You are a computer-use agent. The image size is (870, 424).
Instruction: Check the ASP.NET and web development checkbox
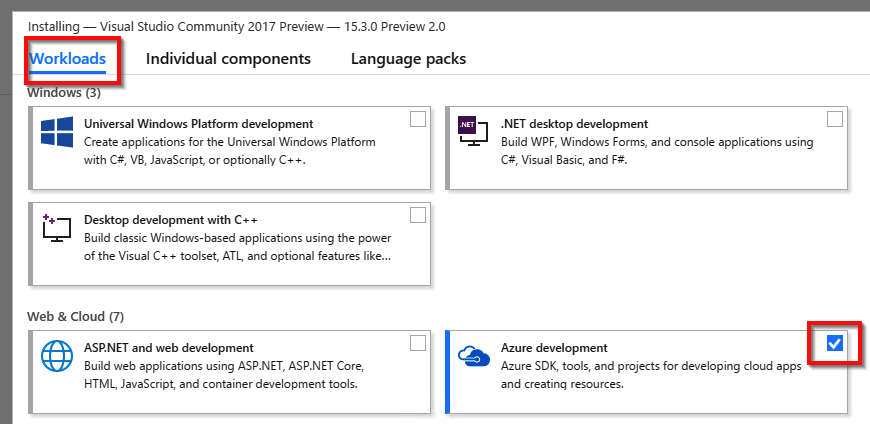[x=418, y=344]
